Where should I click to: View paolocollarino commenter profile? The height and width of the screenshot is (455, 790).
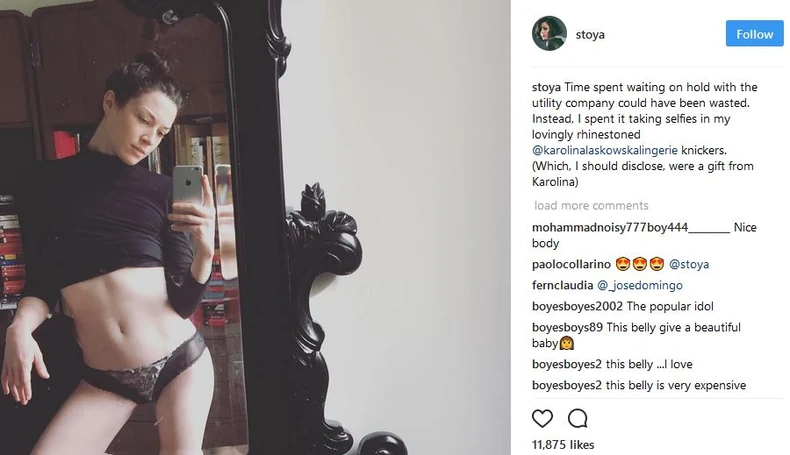[x=571, y=264]
